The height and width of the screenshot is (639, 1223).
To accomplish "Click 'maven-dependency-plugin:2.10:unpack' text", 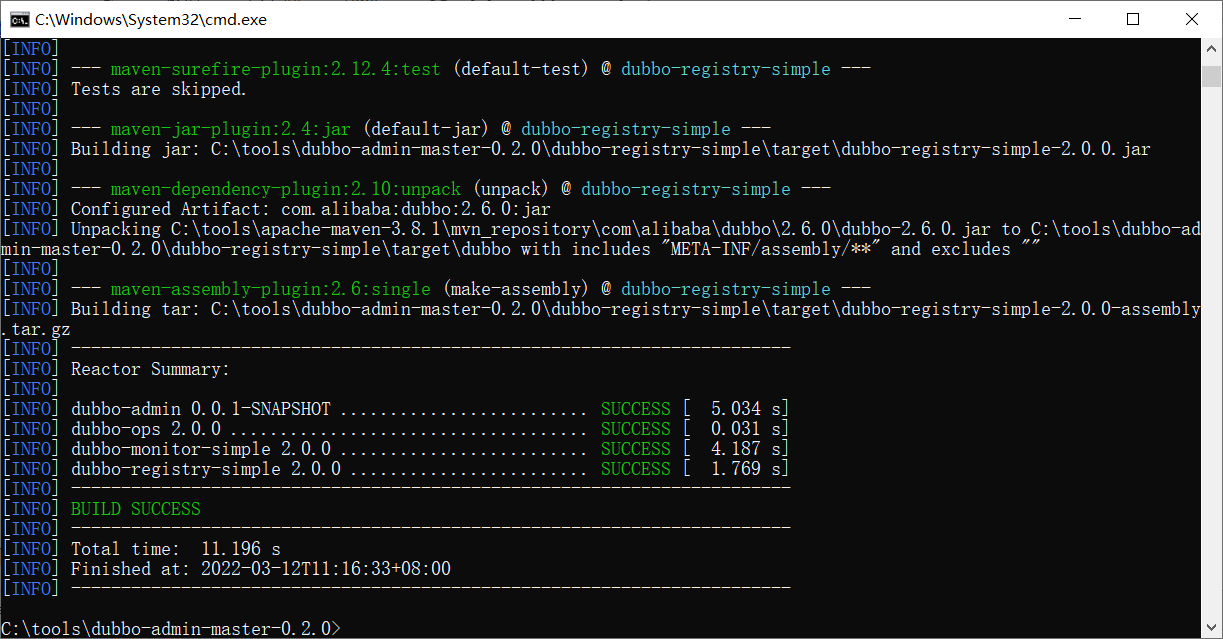I will point(285,189).
